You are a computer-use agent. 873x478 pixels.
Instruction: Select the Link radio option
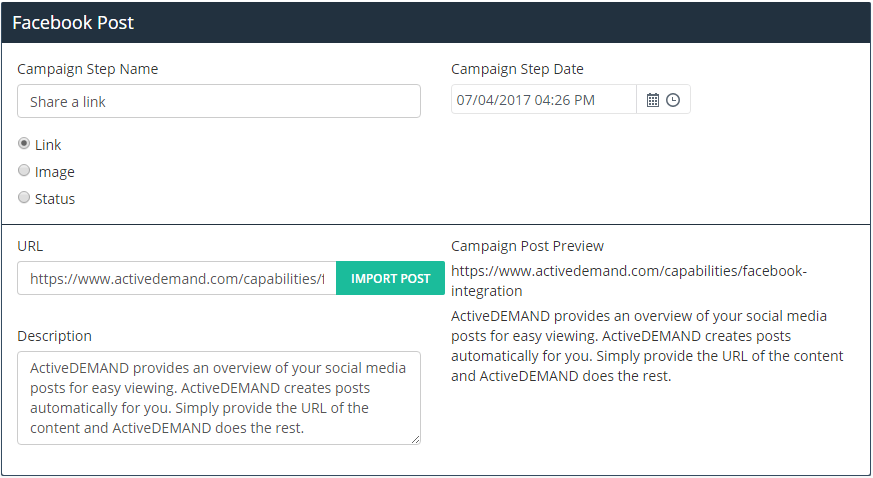[x=24, y=144]
